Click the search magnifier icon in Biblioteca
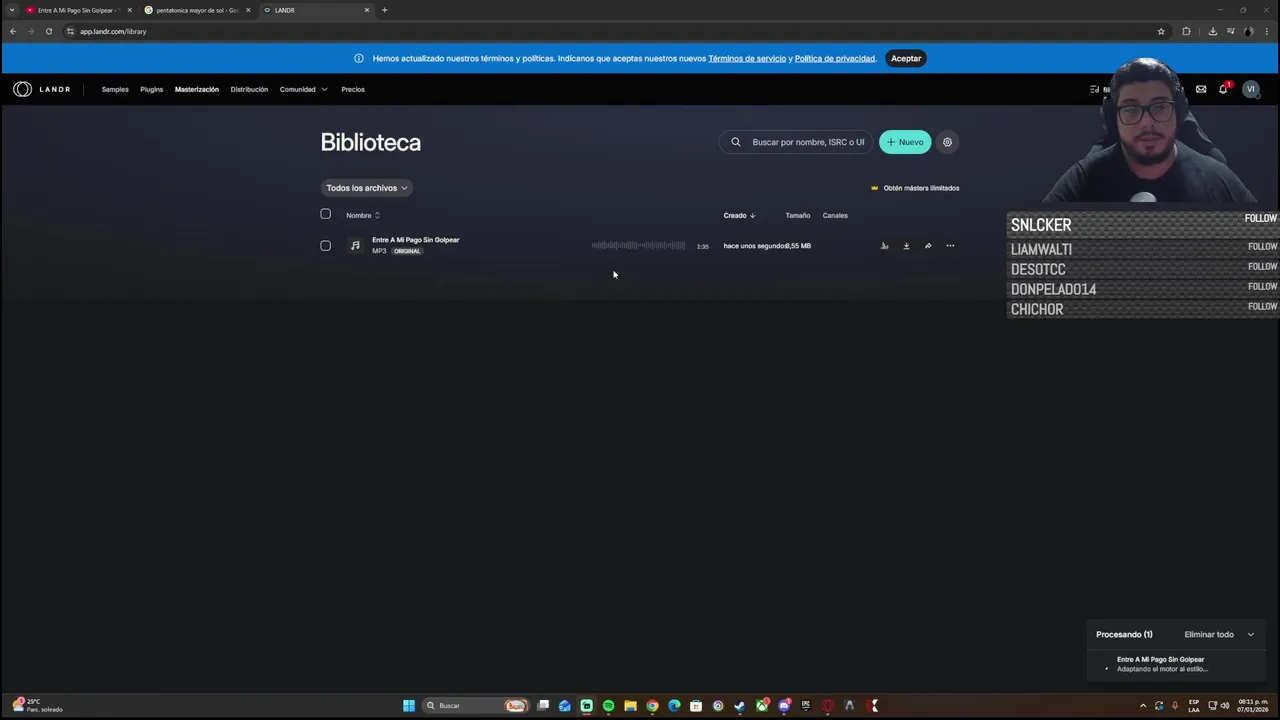This screenshot has width=1280, height=720. click(x=736, y=142)
